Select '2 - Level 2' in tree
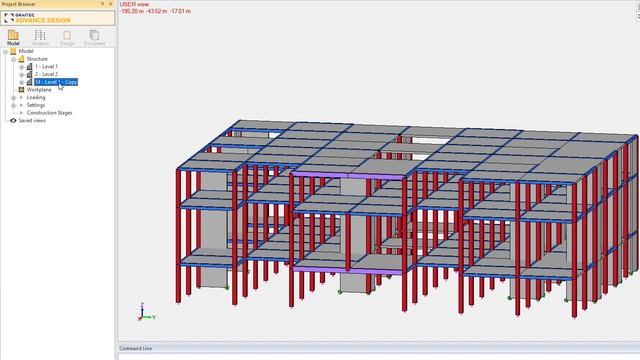The image size is (640, 360). tap(46, 74)
